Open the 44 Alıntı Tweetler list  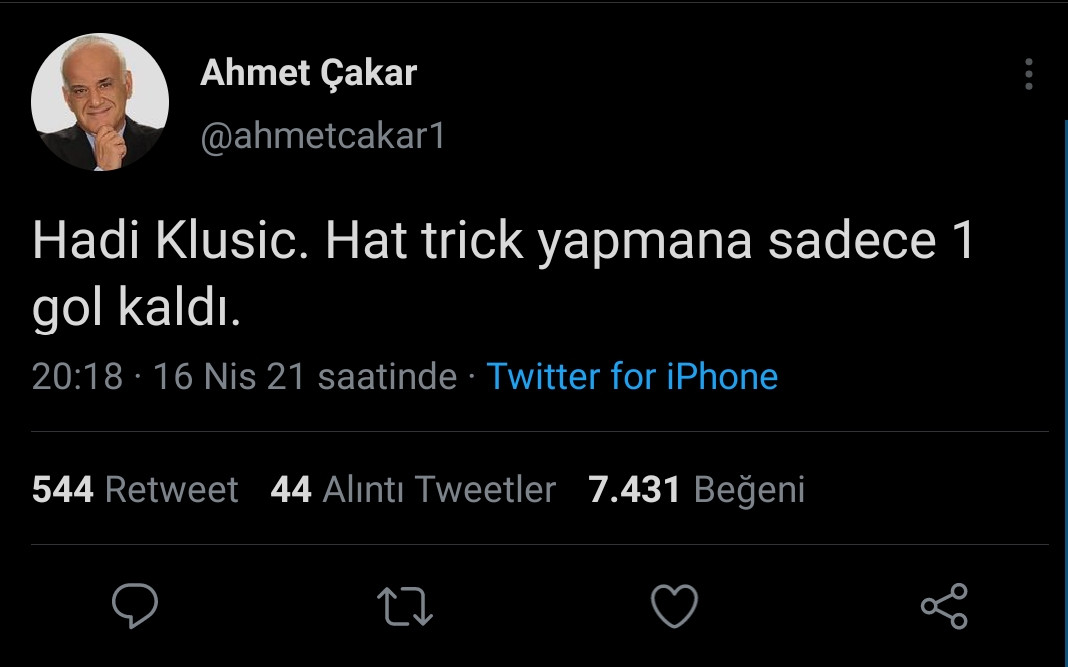click(414, 489)
